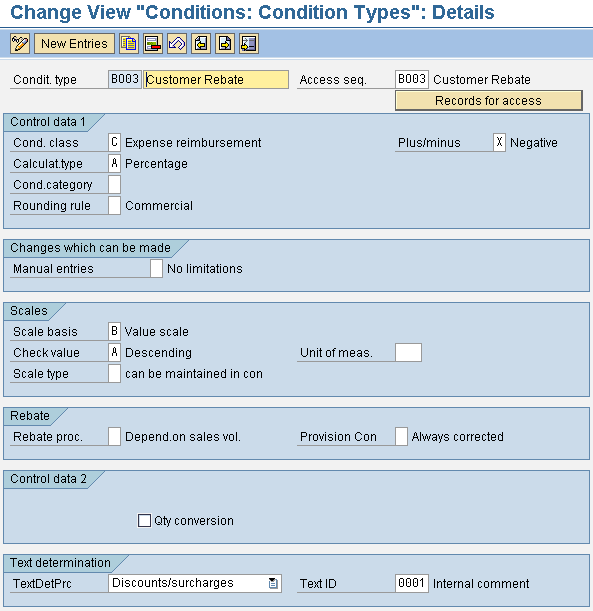The image size is (593, 611).
Task: Click the Records for access button
Action: [489, 101]
